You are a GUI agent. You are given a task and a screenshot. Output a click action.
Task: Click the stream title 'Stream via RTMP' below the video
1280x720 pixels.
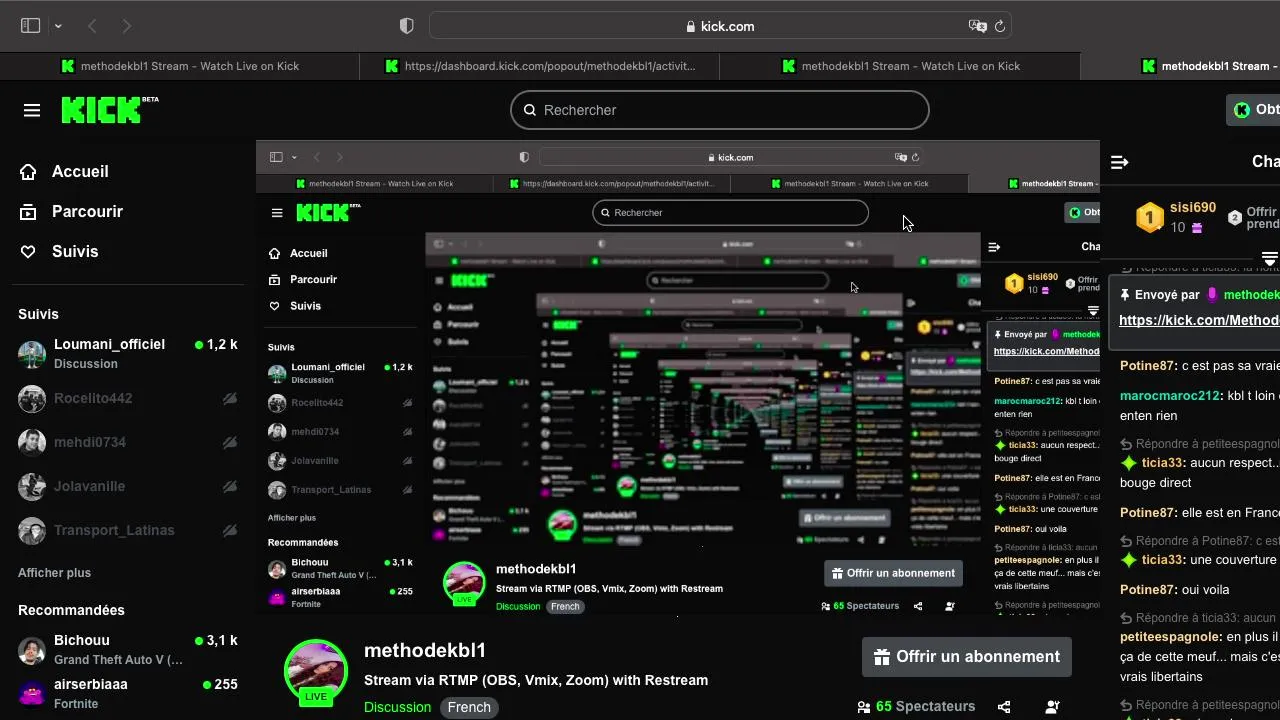pyautogui.click(x=536, y=680)
